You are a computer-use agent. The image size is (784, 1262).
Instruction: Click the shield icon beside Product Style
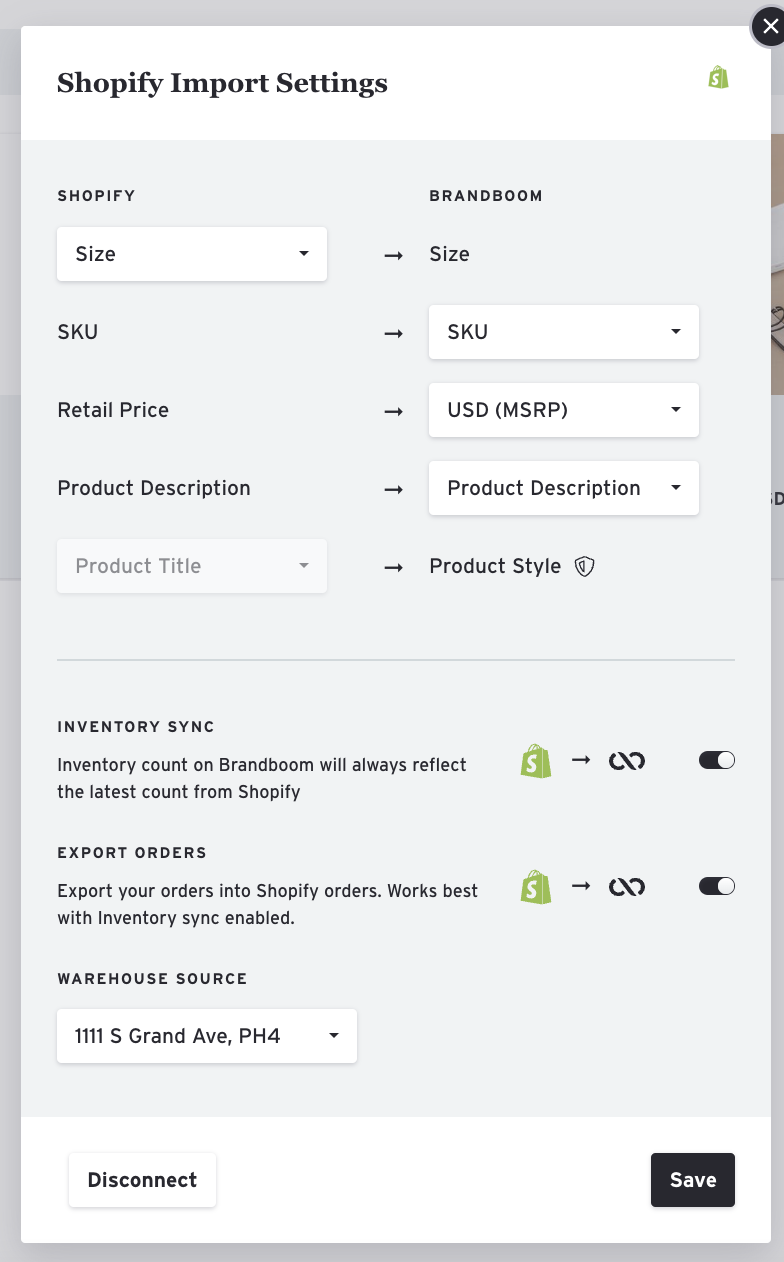click(x=585, y=567)
